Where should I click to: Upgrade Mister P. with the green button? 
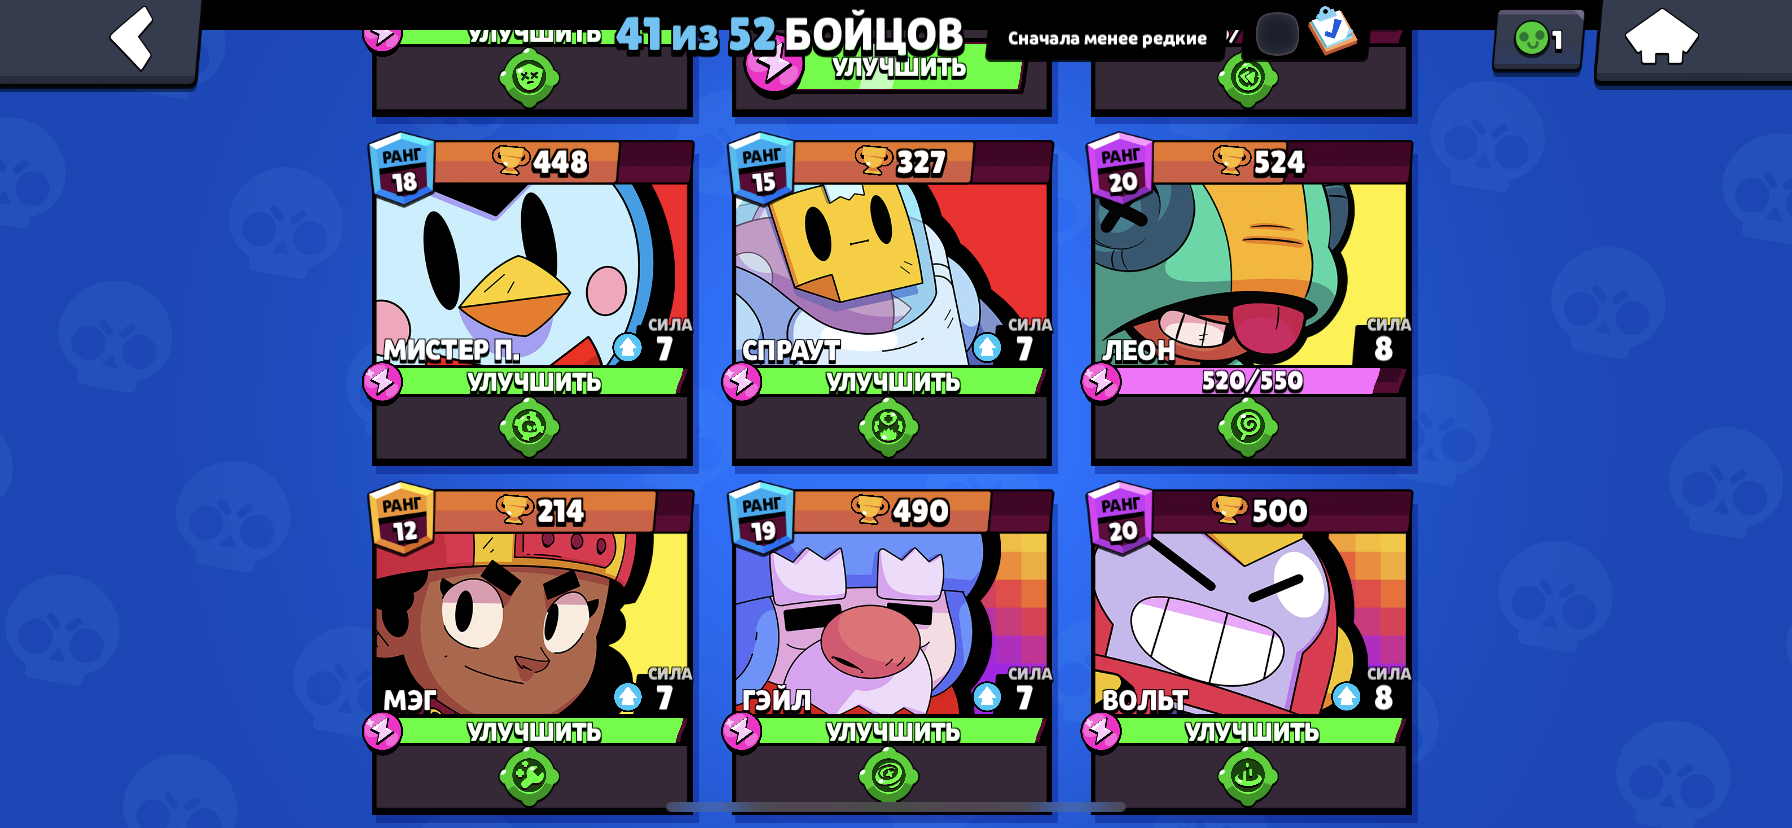(534, 382)
